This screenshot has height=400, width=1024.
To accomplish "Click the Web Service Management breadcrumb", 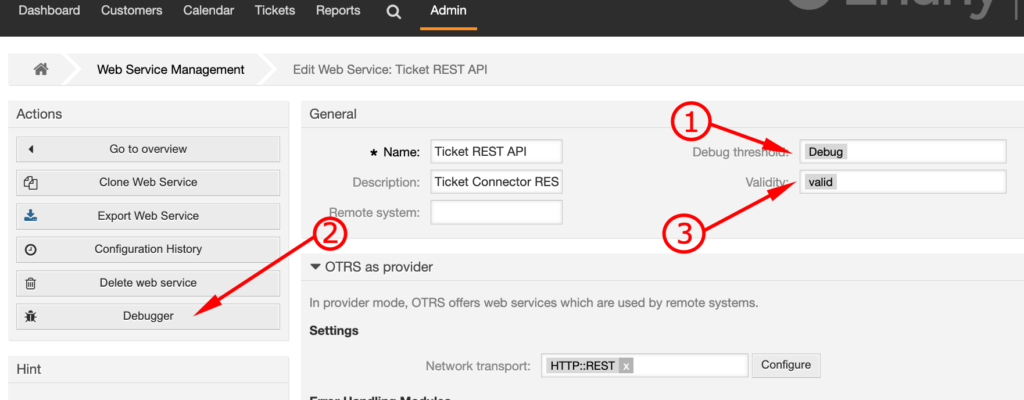I will coord(170,69).
